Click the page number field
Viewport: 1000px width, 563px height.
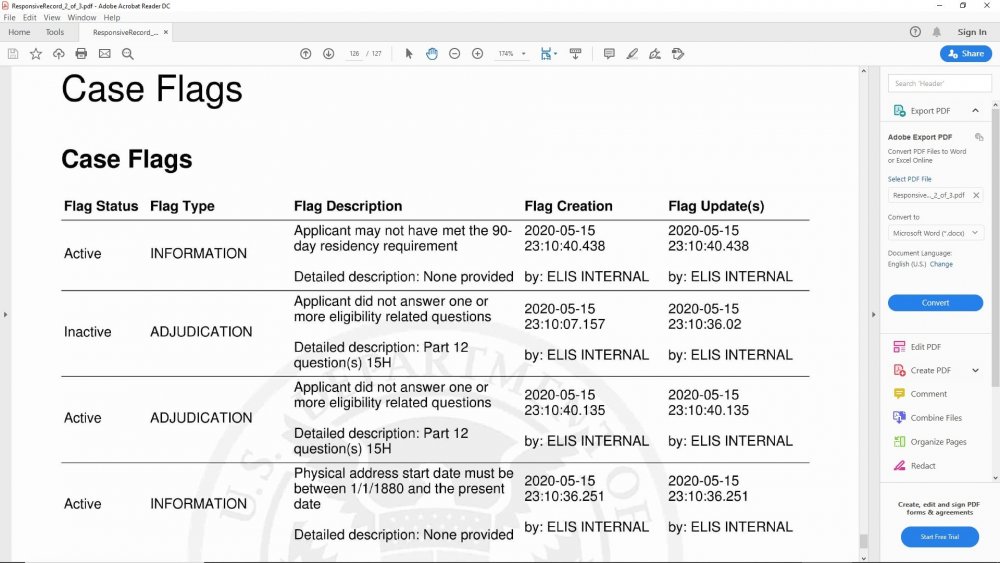(354, 54)
